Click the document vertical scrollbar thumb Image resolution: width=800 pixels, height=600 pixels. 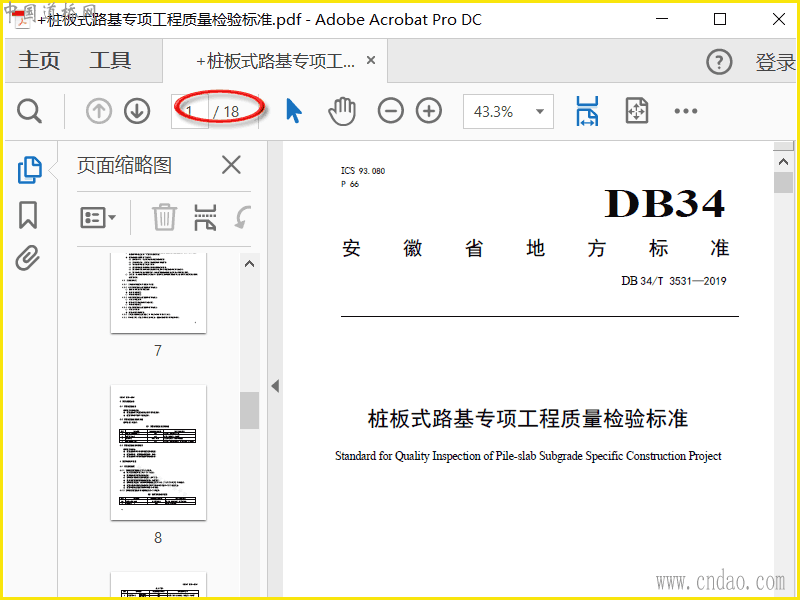pos(784,183)
